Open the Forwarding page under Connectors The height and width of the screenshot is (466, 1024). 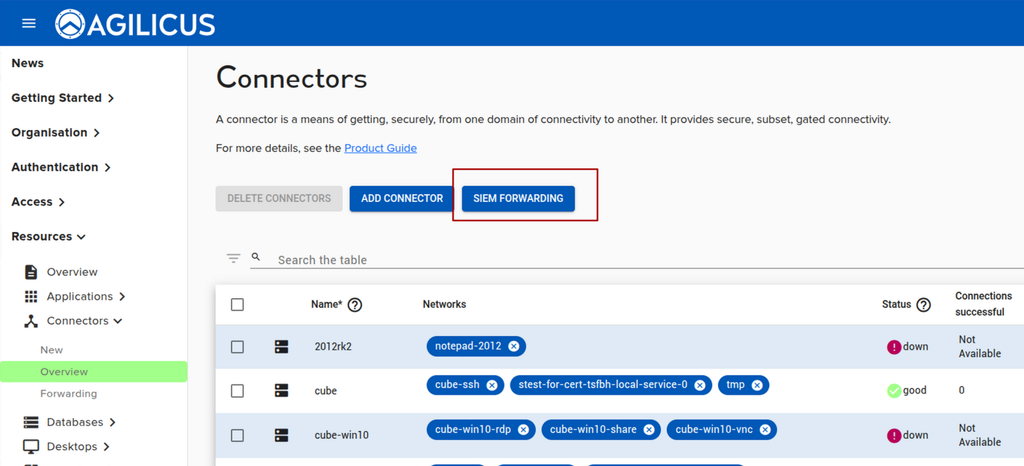69,394
